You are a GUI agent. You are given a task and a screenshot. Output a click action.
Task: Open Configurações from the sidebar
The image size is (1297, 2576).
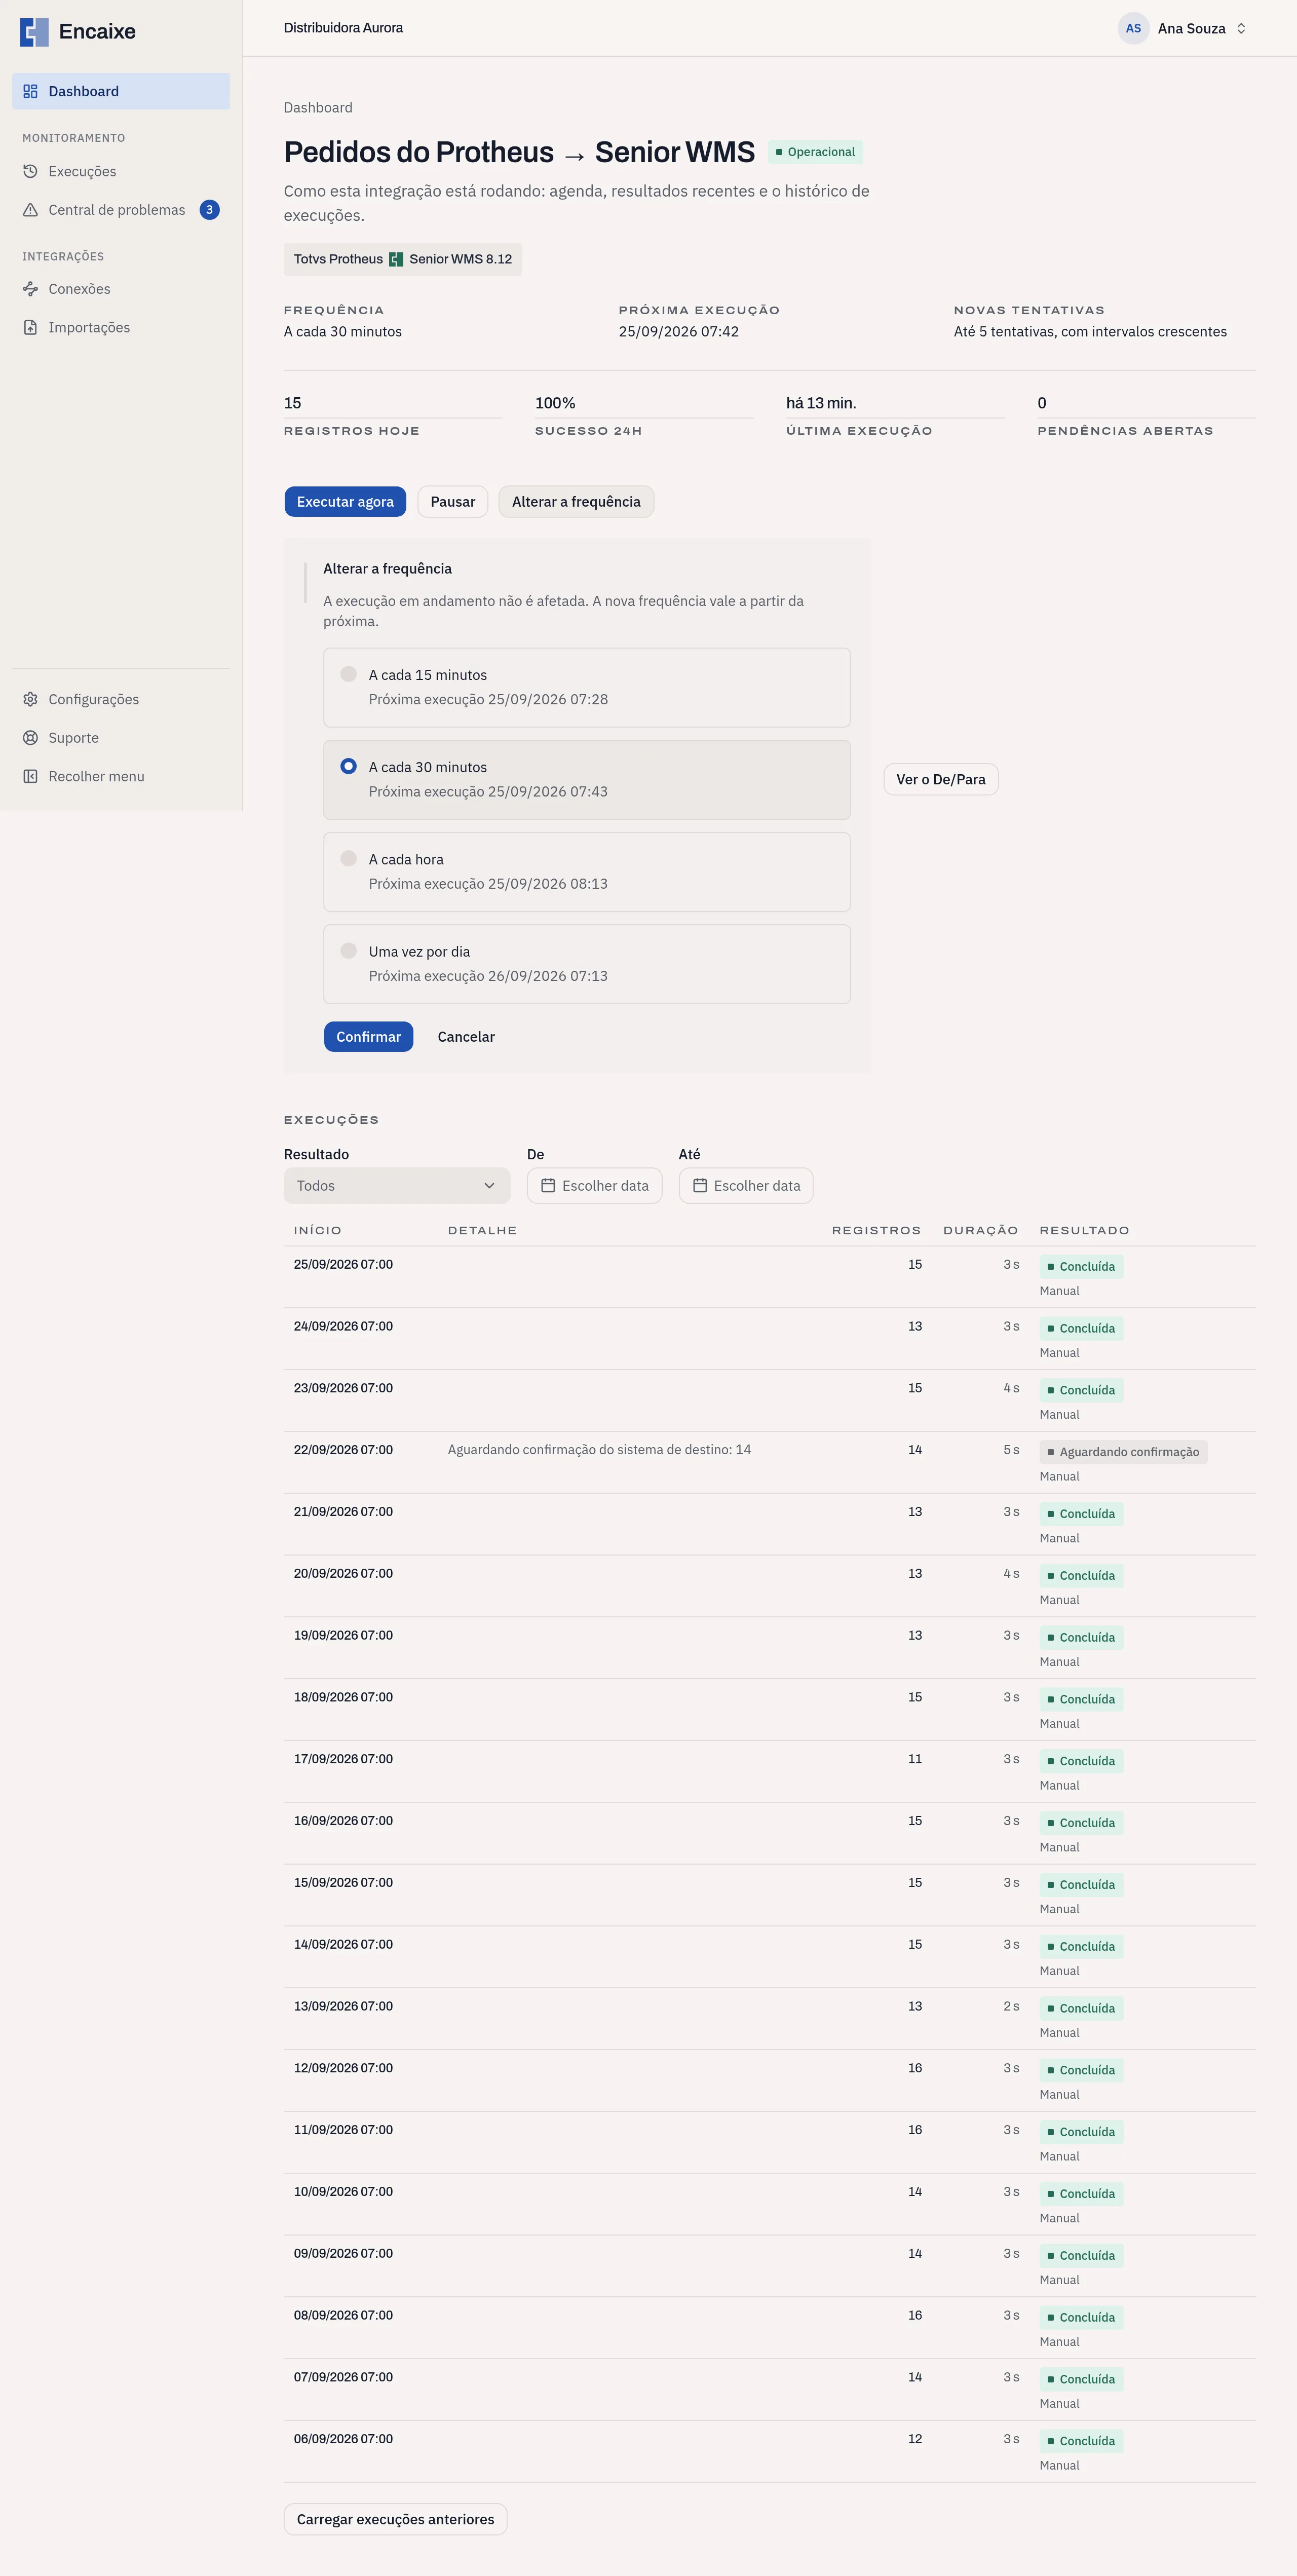(x=121, y=699)
